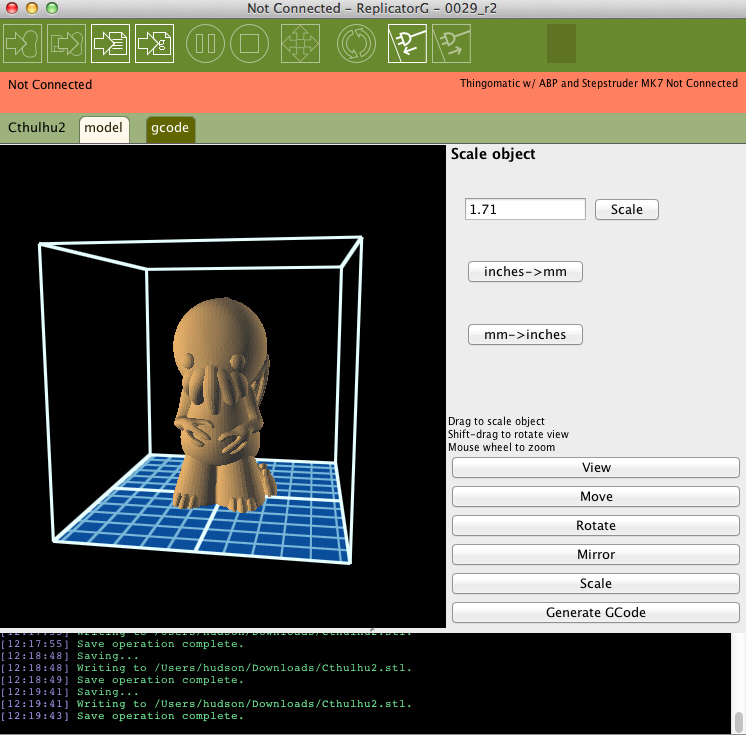Click the Pause build icon

[205, 43]
